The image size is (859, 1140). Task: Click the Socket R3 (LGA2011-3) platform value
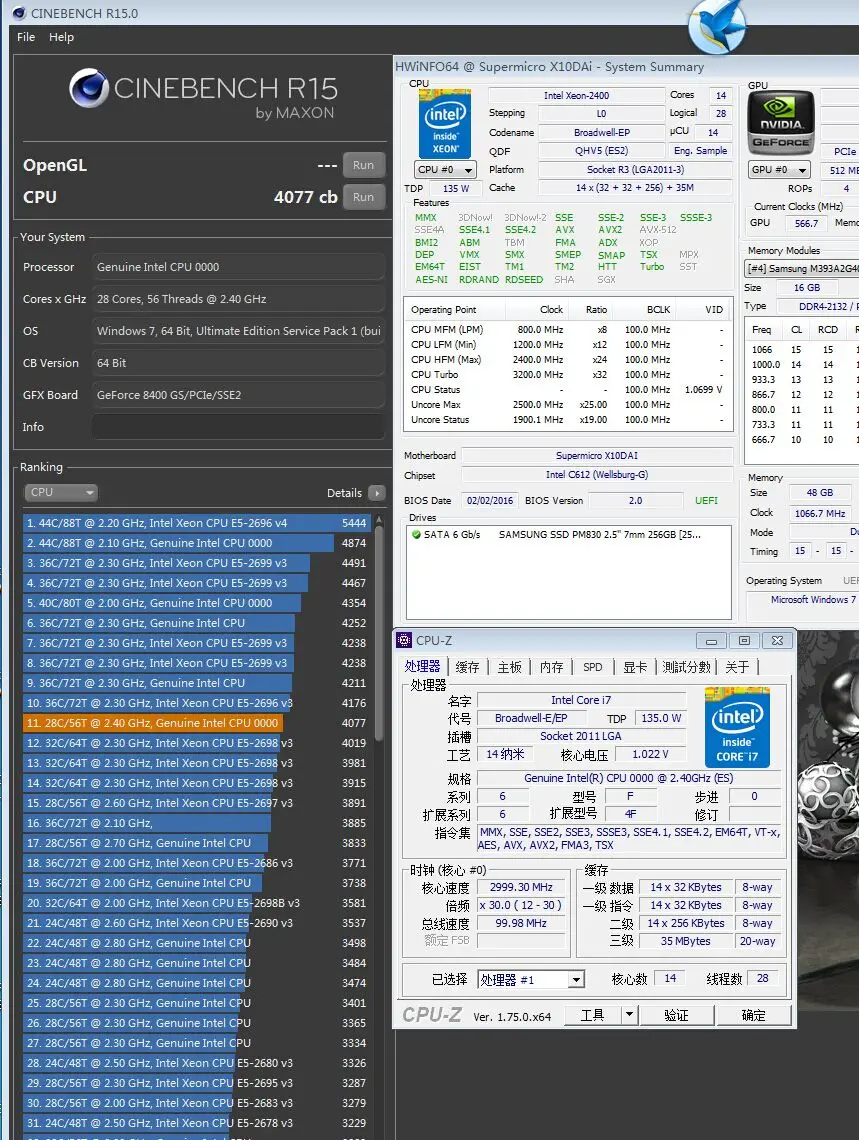635,169
